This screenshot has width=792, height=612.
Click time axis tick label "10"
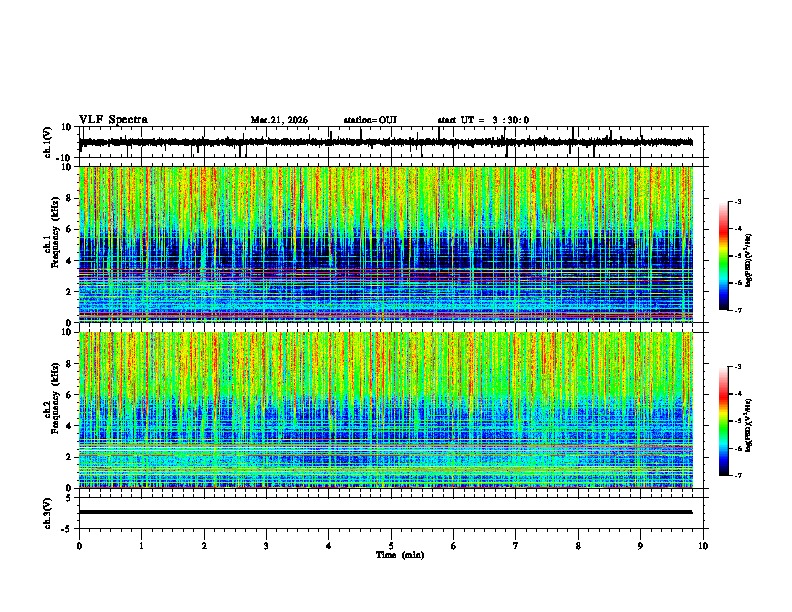[703, 546]
